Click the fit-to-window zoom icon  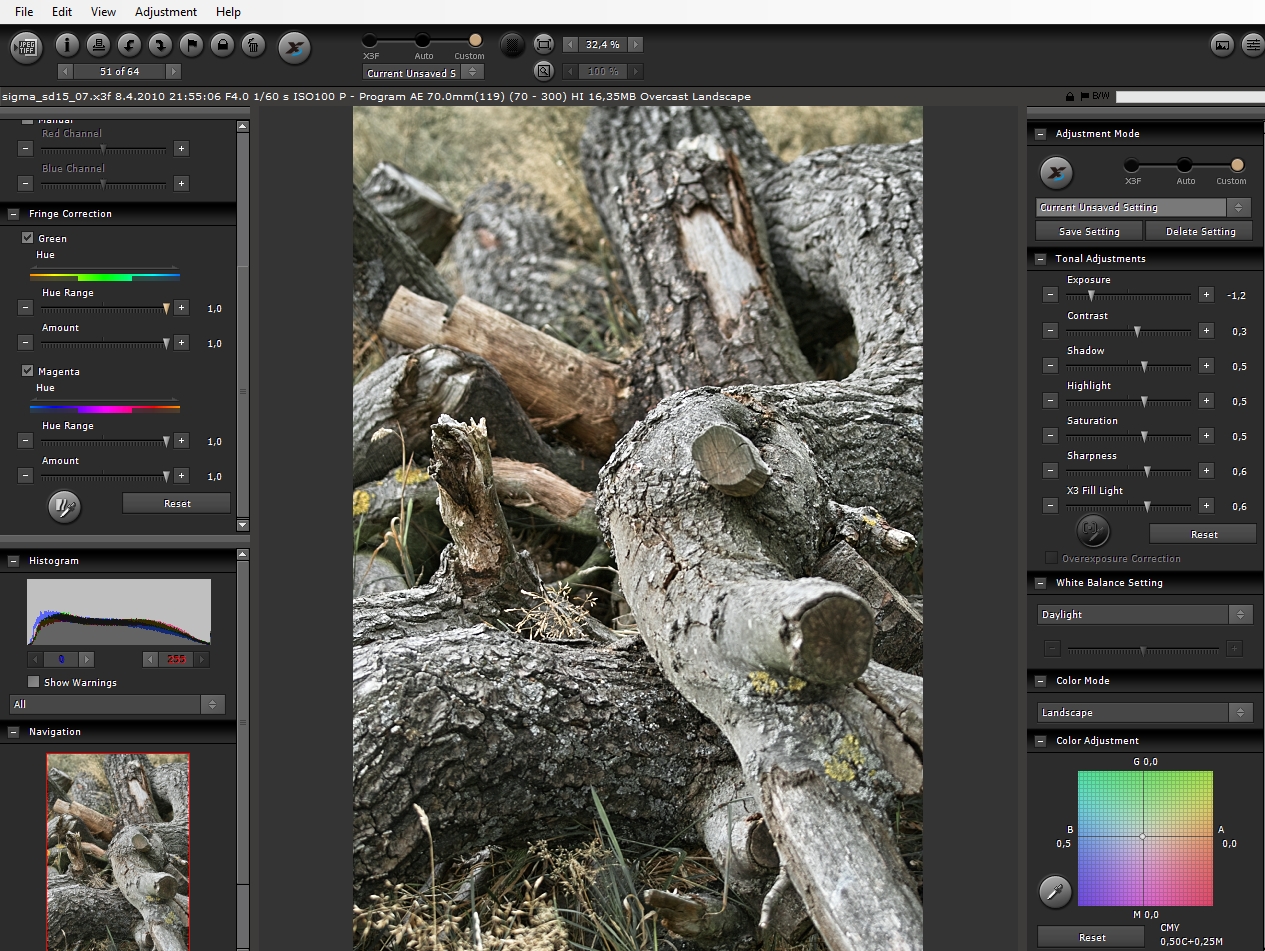pyautogui.click(x=544, y=45)
